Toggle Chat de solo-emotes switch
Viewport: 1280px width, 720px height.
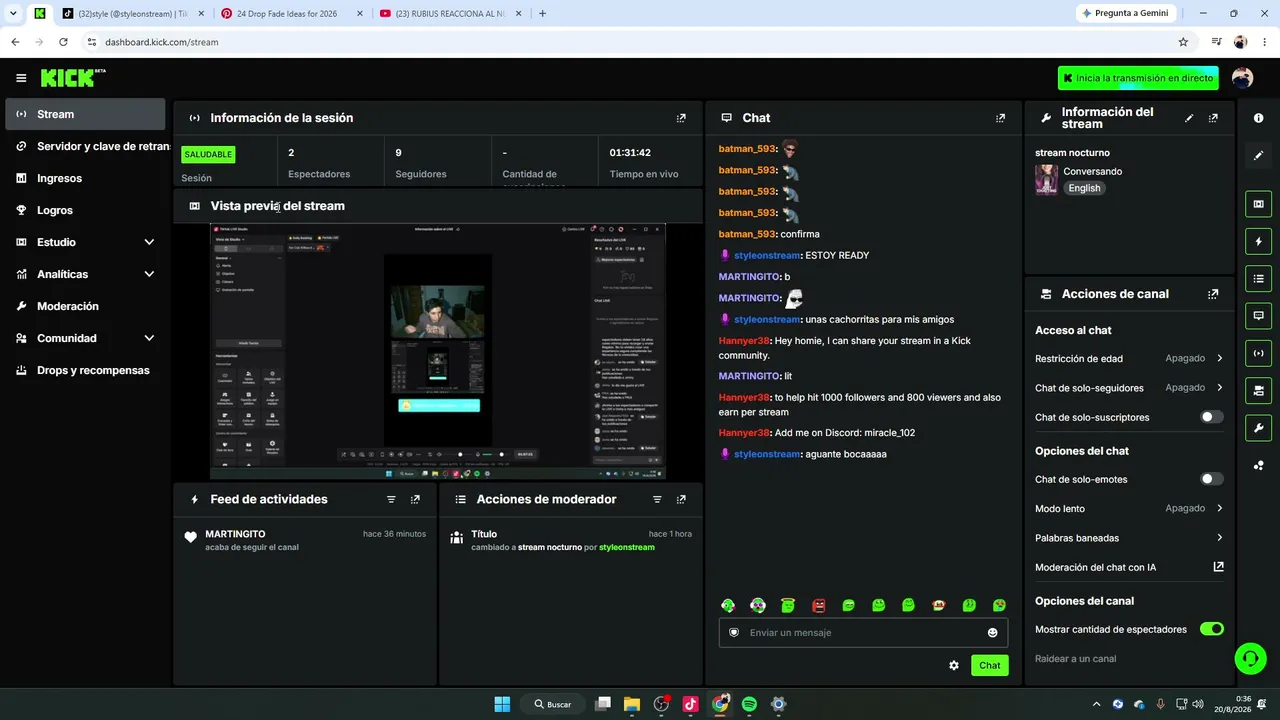point(1211,479)
